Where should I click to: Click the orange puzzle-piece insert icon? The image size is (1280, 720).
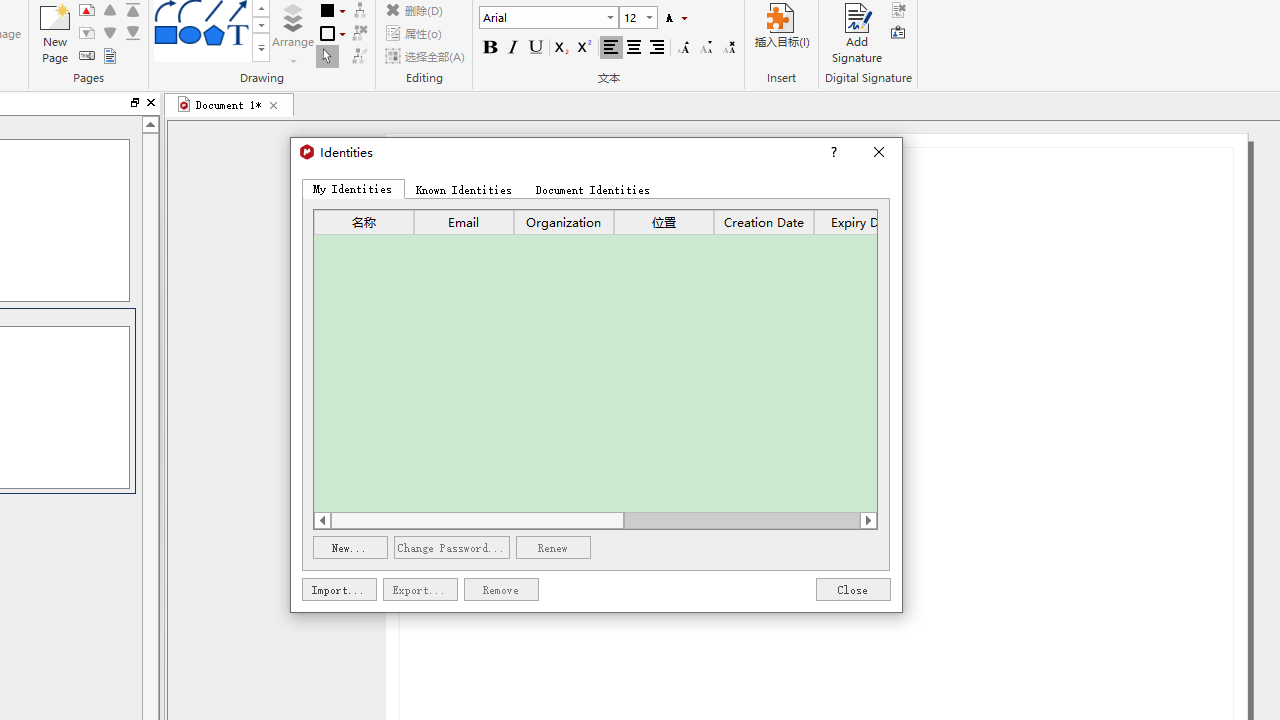[x=780, y=18]
